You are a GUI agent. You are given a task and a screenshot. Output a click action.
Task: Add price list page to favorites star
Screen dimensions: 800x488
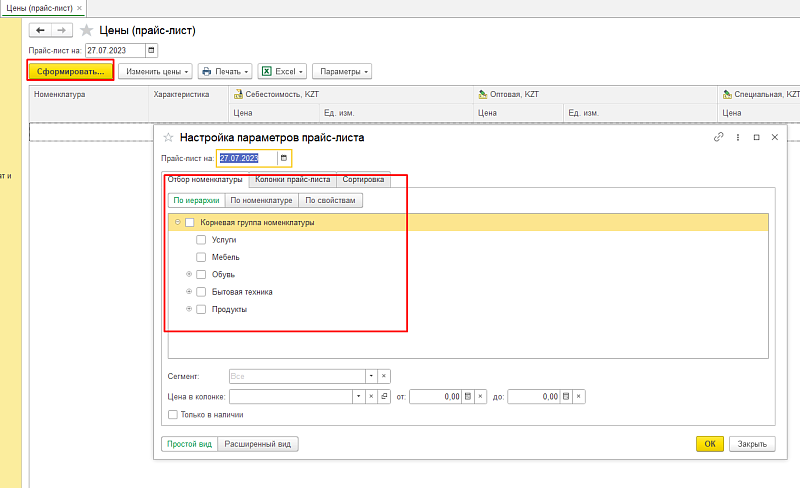(x=86, y=30)
